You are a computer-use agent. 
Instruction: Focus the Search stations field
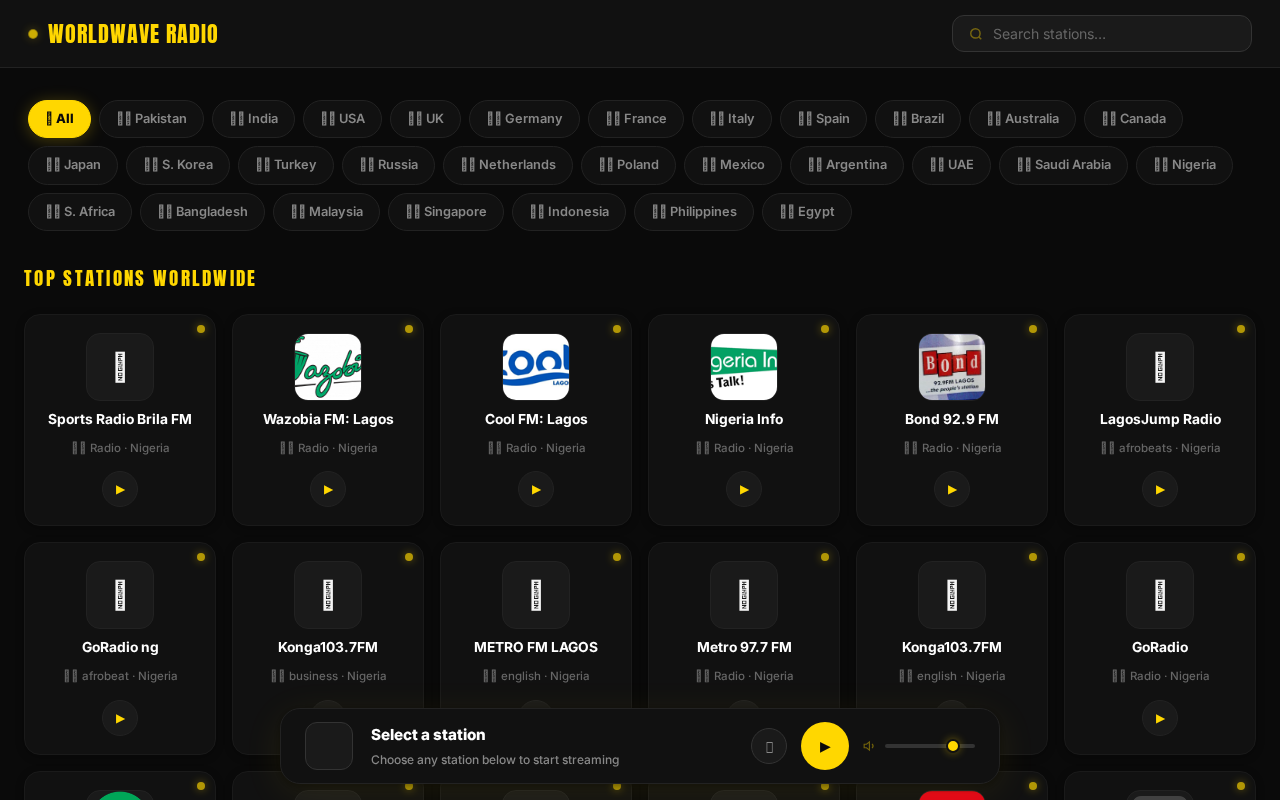click(1102, 34)
